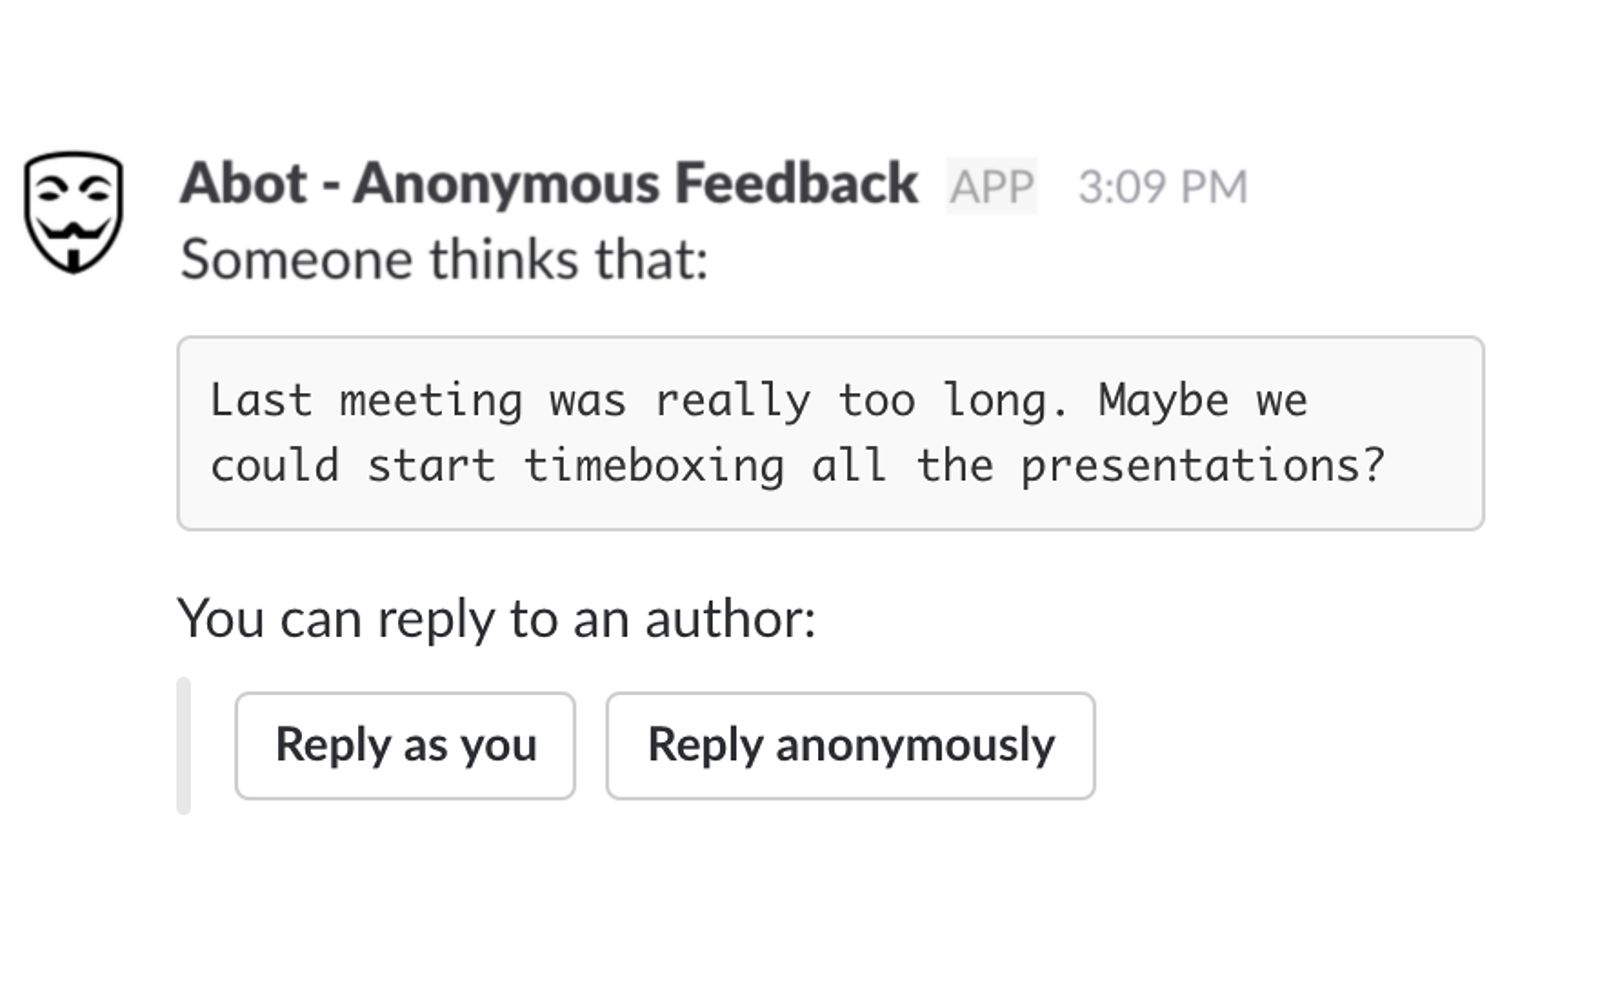Click the word "presentations?" in the feedback
1600x1000 pixels.
tap(1202, 466)
